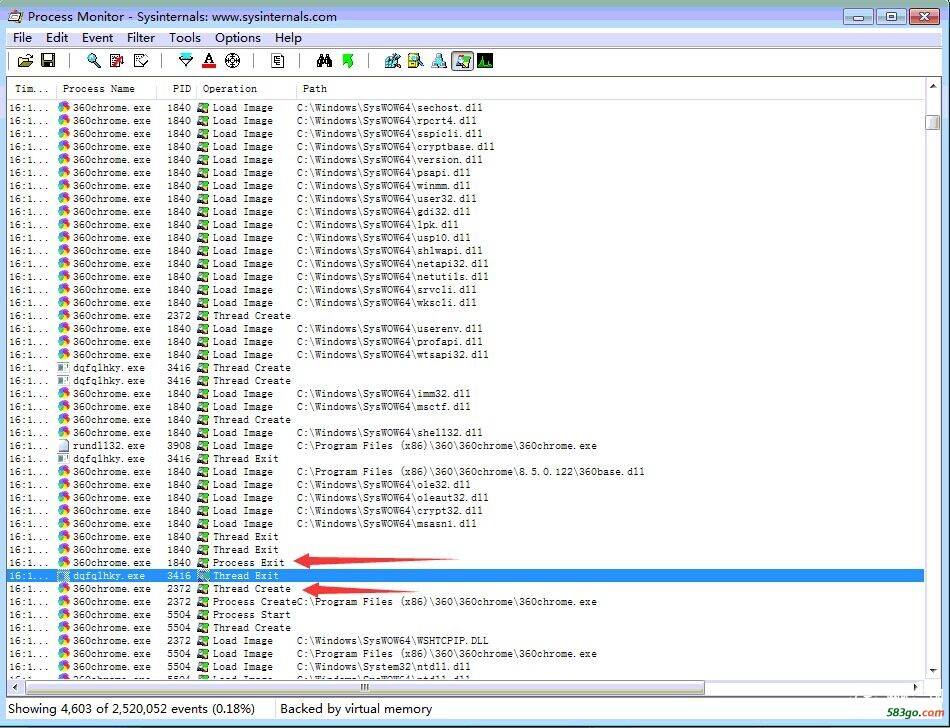Click the Save floppy disk icon
Image resolution: width=950 pixels, height=728 pixels.
tap(48, 61)
